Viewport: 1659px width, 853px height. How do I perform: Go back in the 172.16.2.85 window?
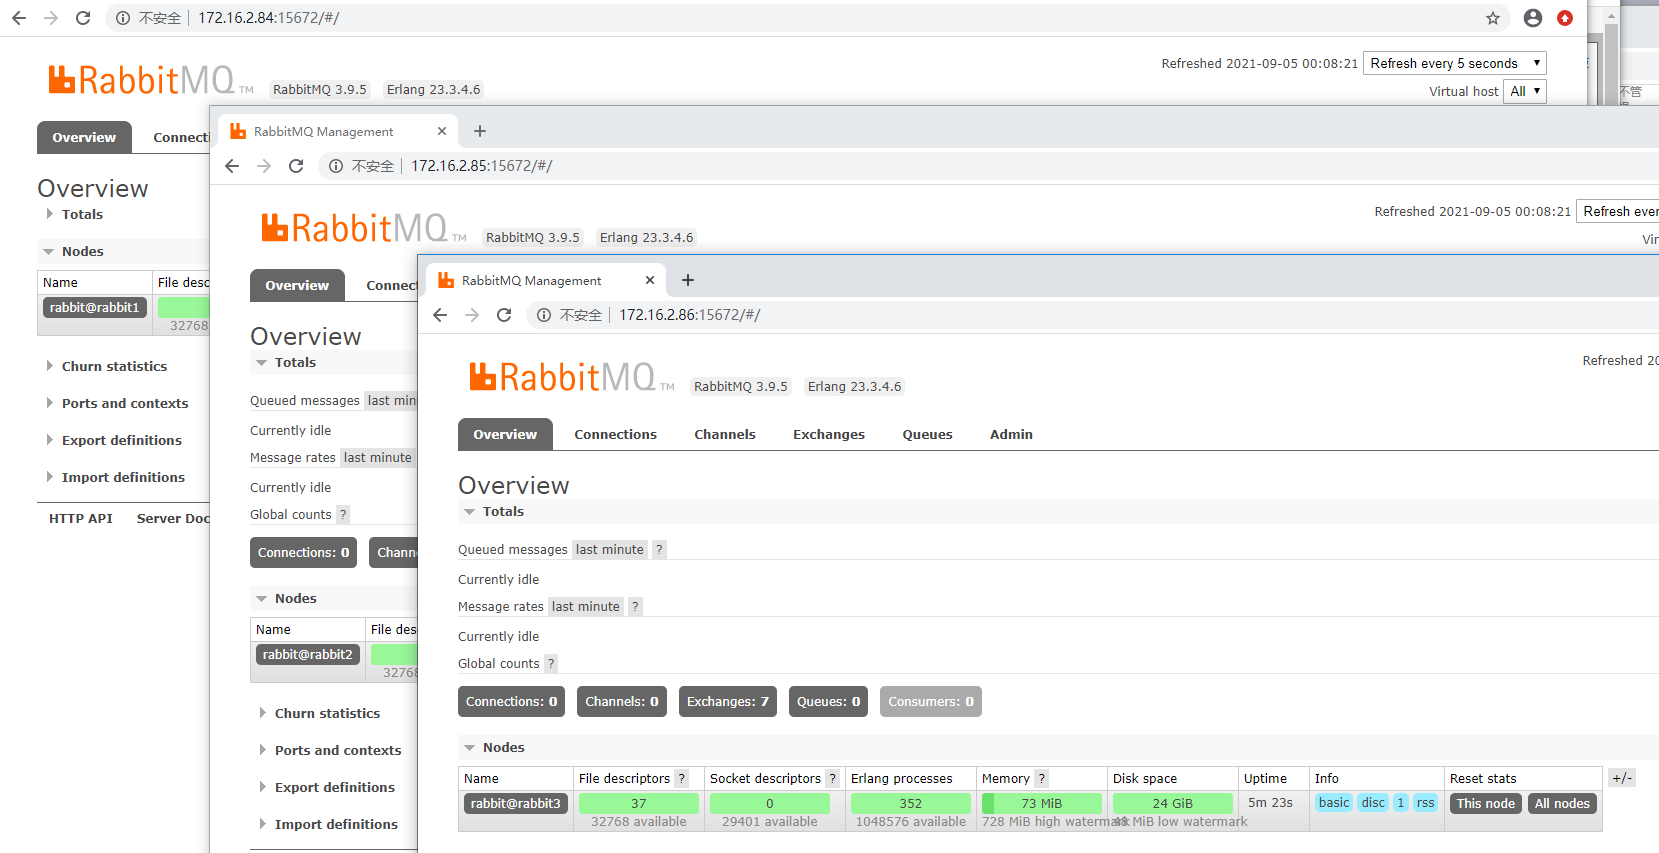click(x=232, y=166)
